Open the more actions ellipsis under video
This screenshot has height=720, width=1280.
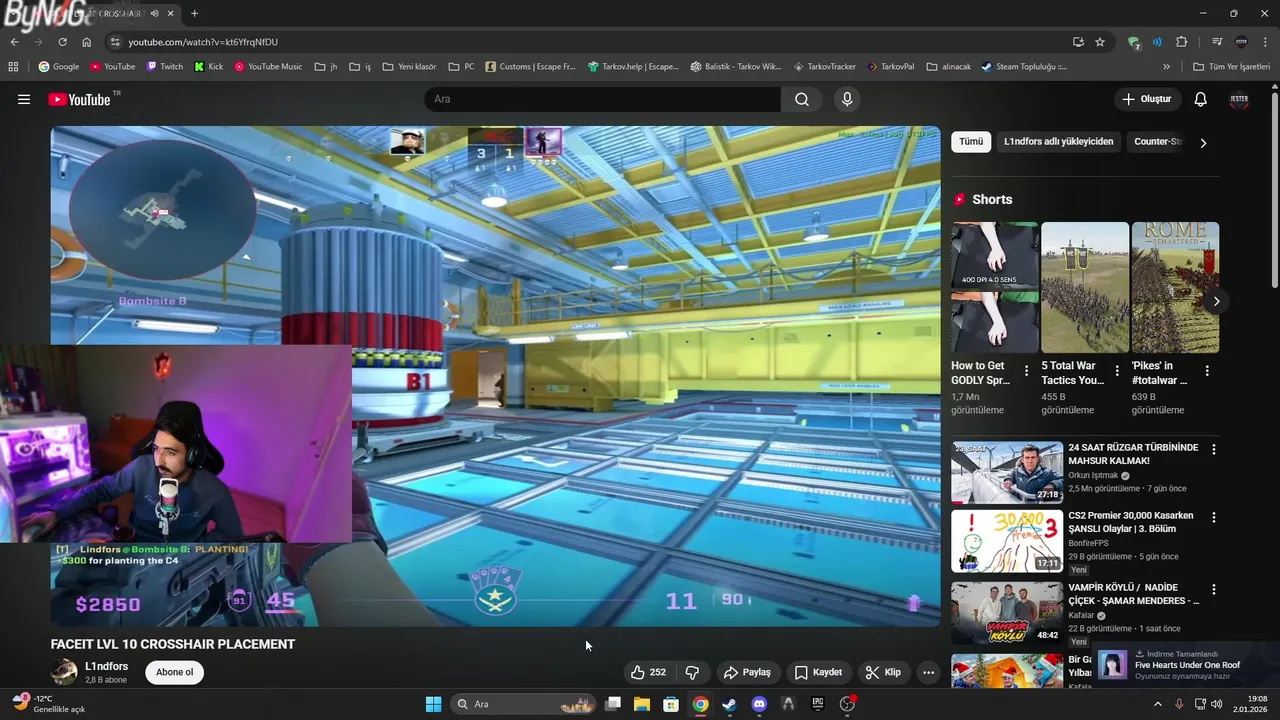(x=928, y=672)
